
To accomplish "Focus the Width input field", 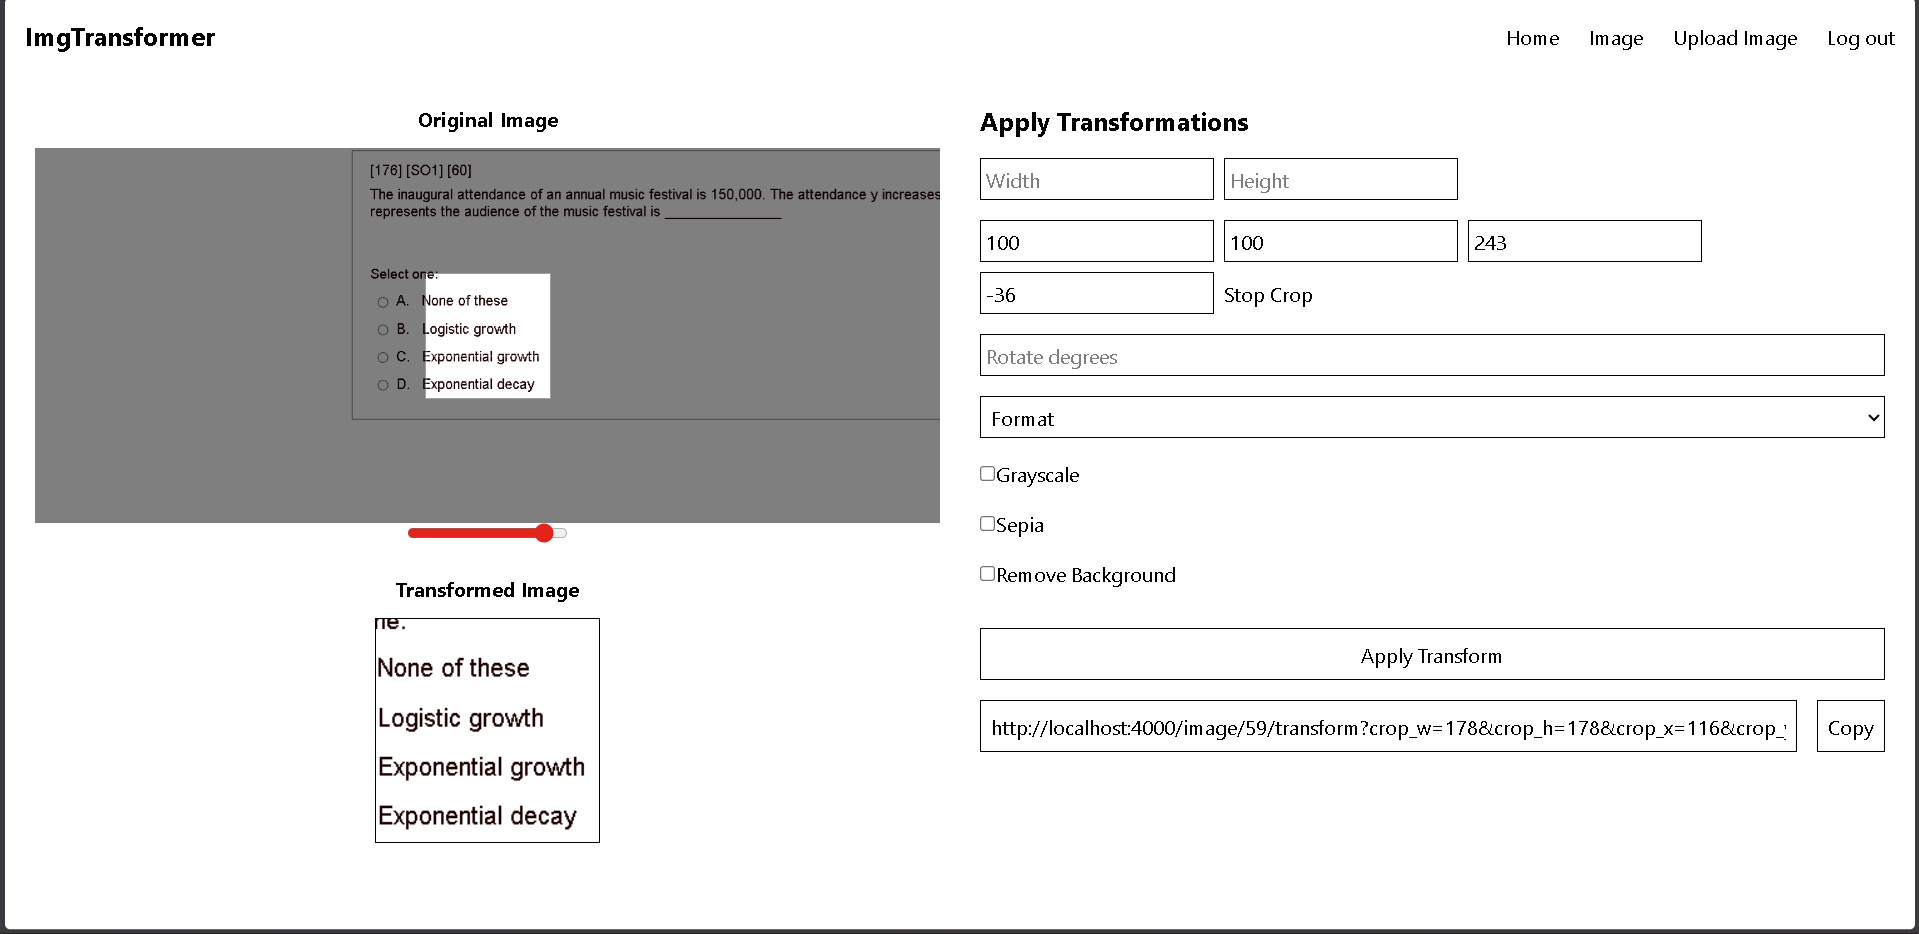I will [x=1096, y=180].
